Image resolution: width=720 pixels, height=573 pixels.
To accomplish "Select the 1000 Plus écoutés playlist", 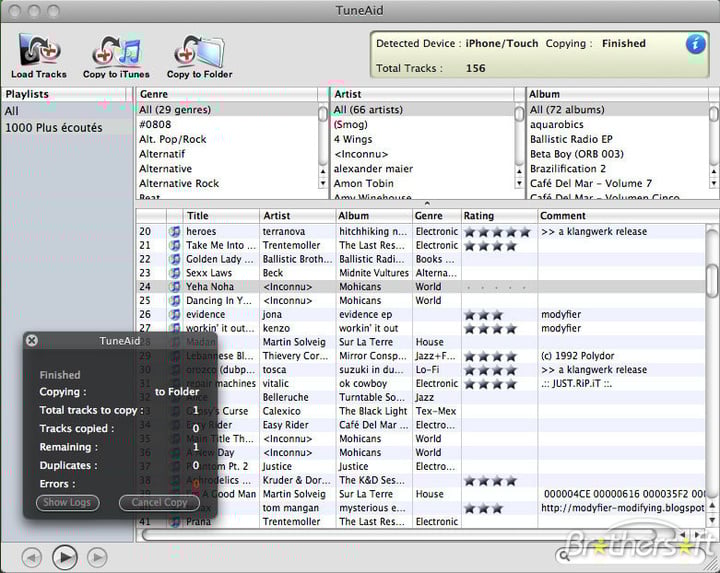I will pyautogui.click(x=67, y=128).
